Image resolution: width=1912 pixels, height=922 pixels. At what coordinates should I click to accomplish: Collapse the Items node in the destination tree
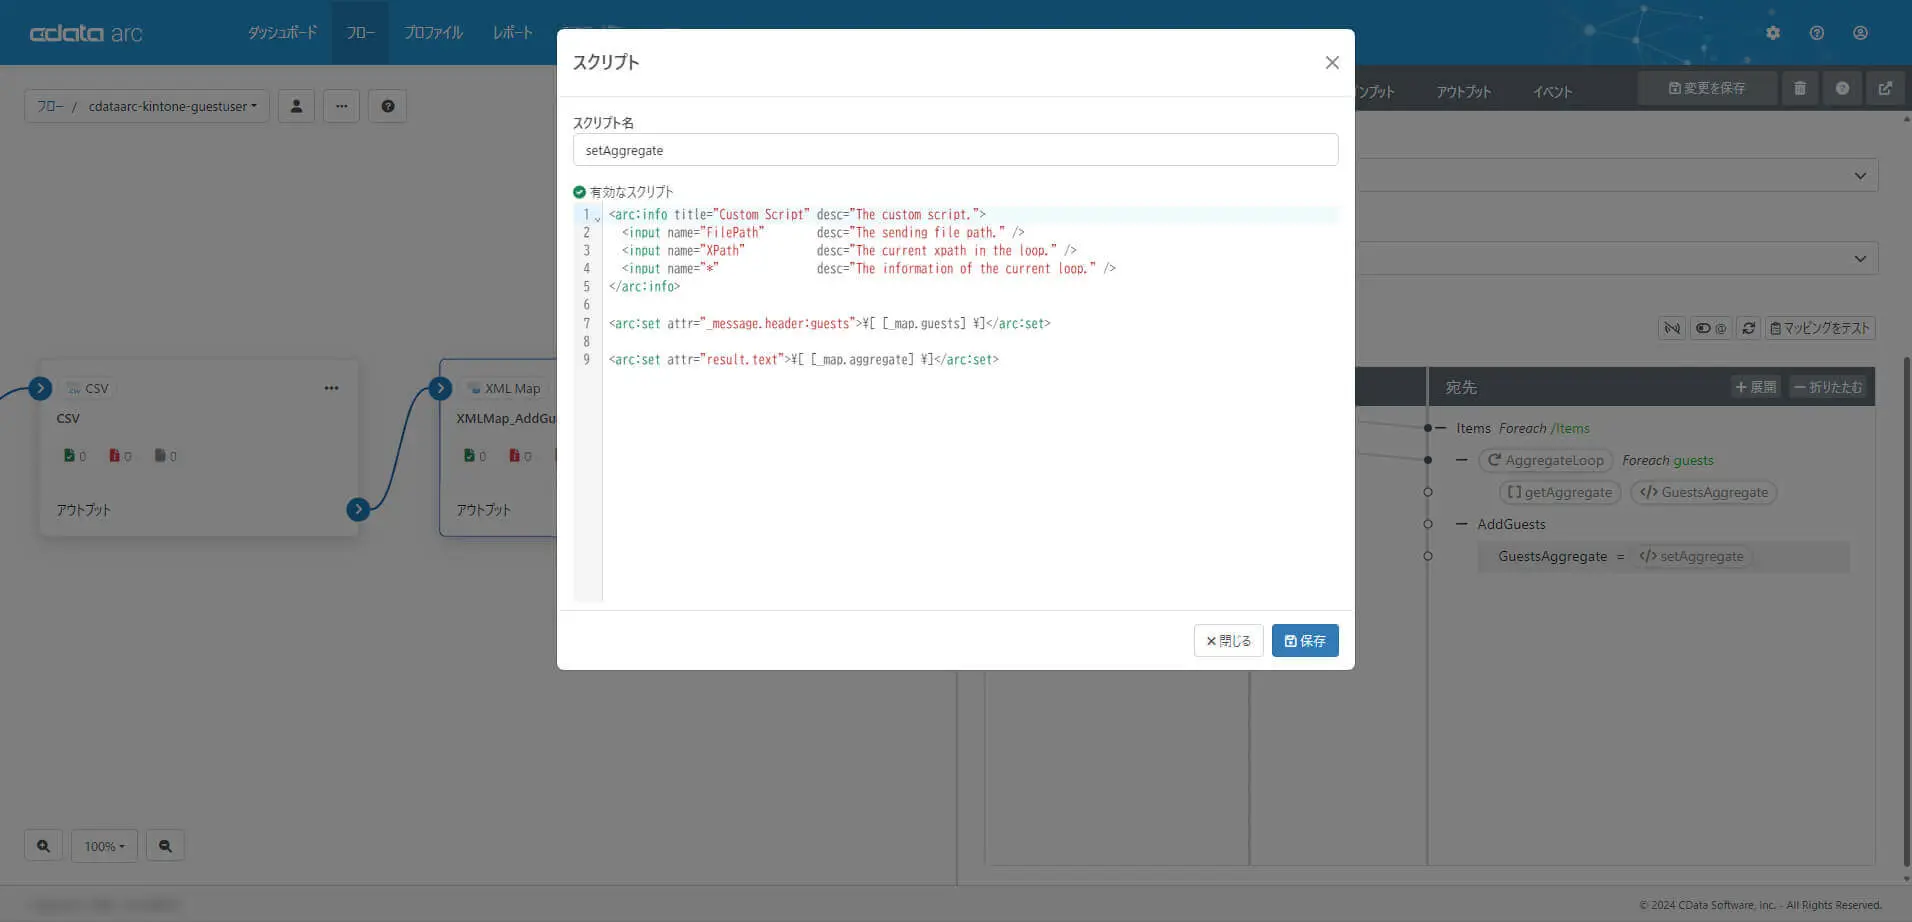1440,428
